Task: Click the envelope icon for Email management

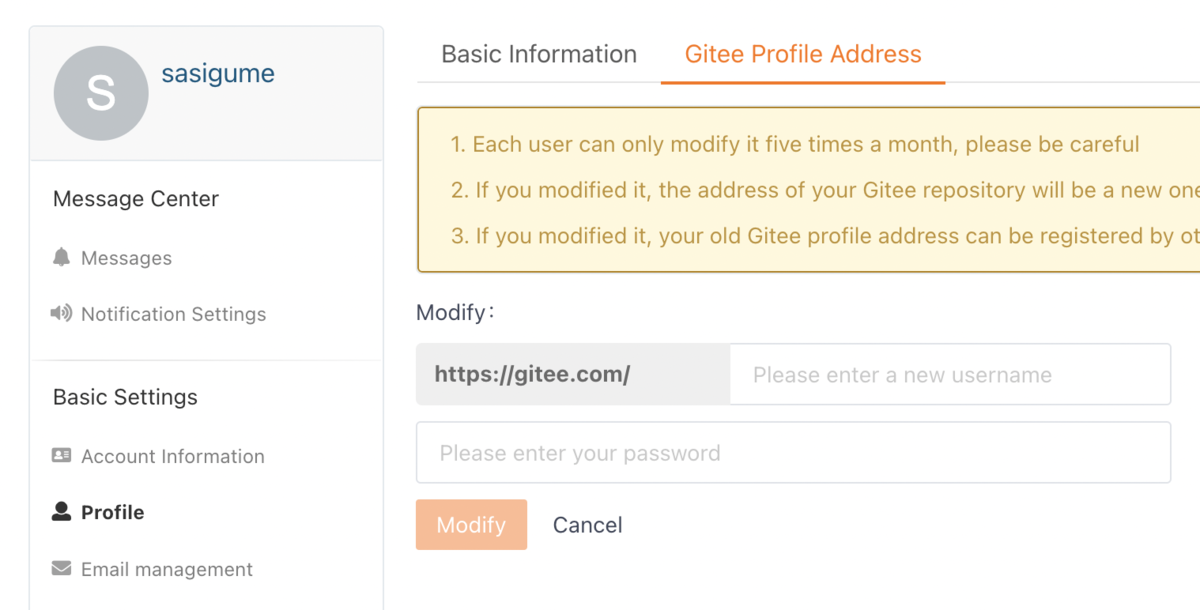Action: 61,569
